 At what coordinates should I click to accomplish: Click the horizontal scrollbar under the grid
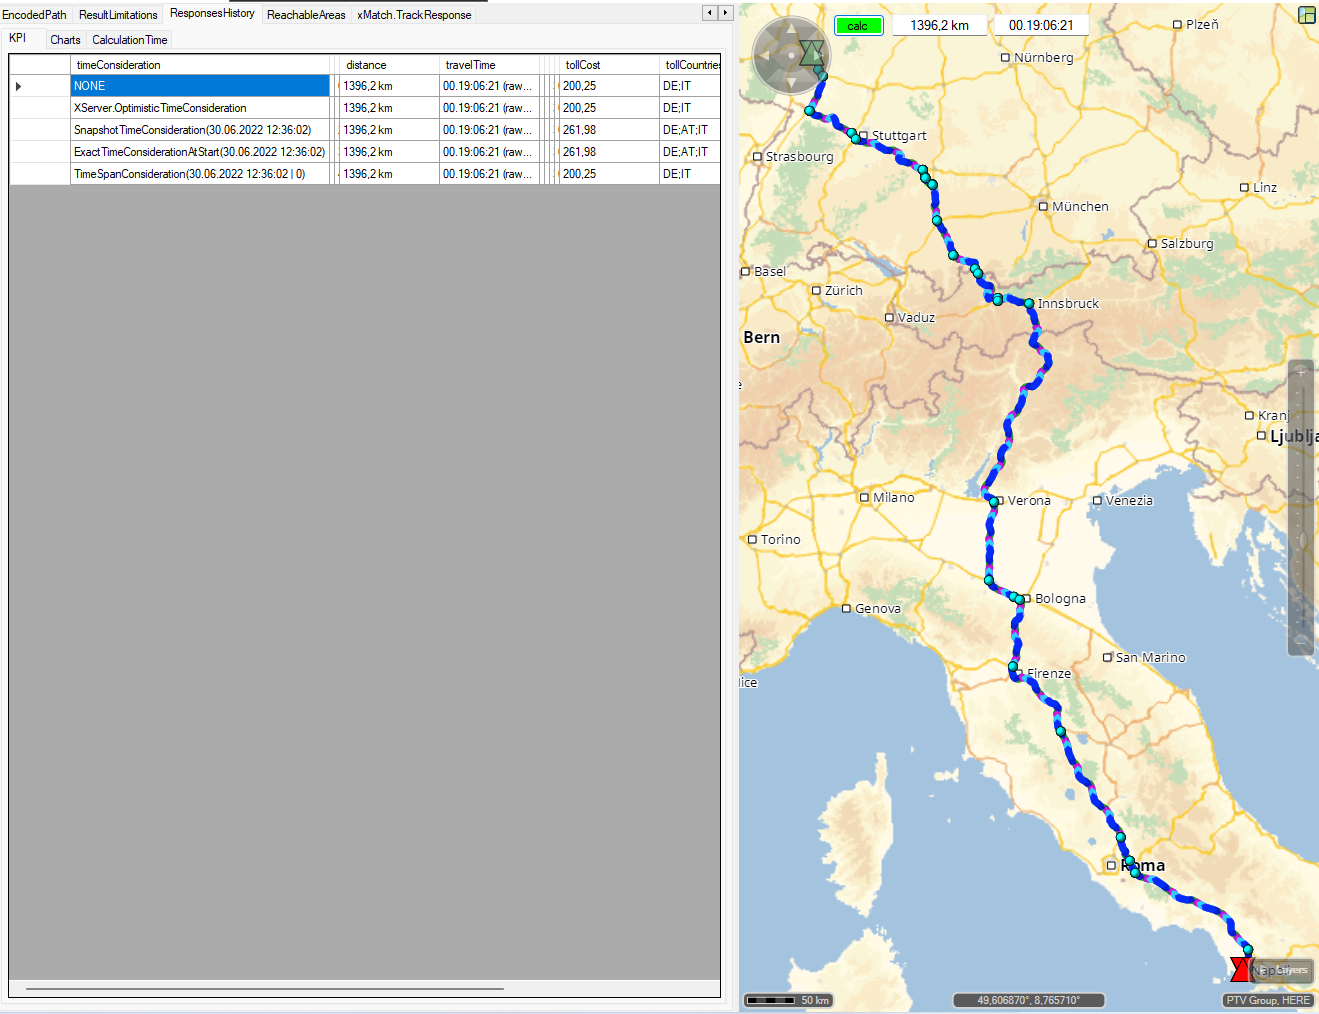265,989
